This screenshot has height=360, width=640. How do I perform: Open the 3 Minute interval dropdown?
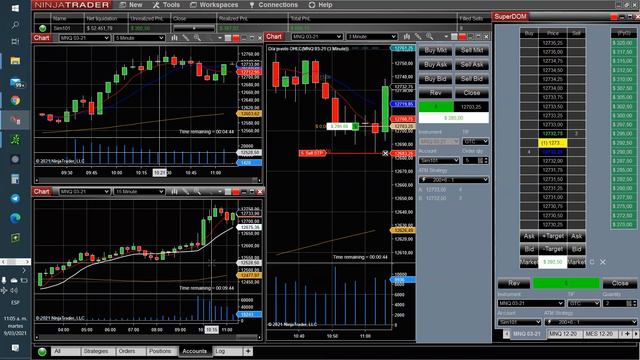click(372, 37)
